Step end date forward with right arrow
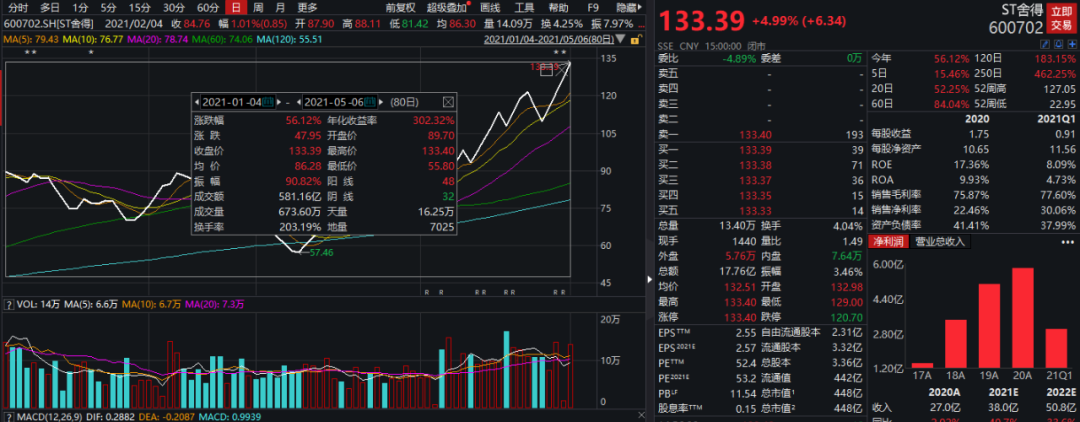Screen dimensions: 1080x422 [x=382, y=102]
